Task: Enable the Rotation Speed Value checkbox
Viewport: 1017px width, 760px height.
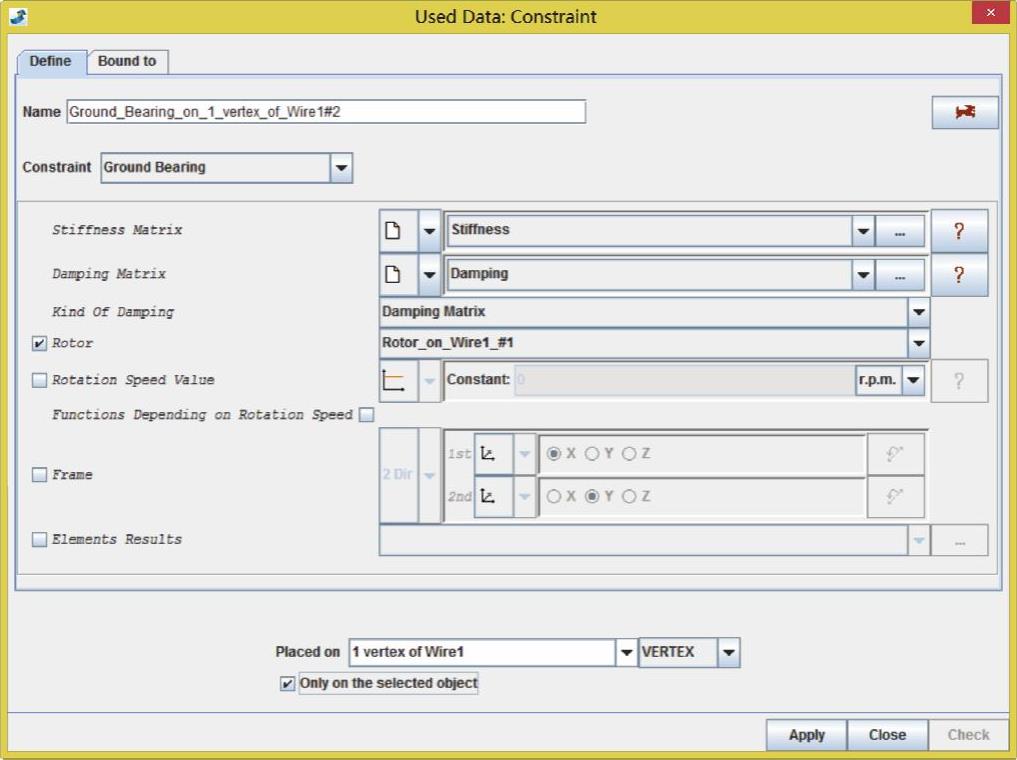Action: 40,380
